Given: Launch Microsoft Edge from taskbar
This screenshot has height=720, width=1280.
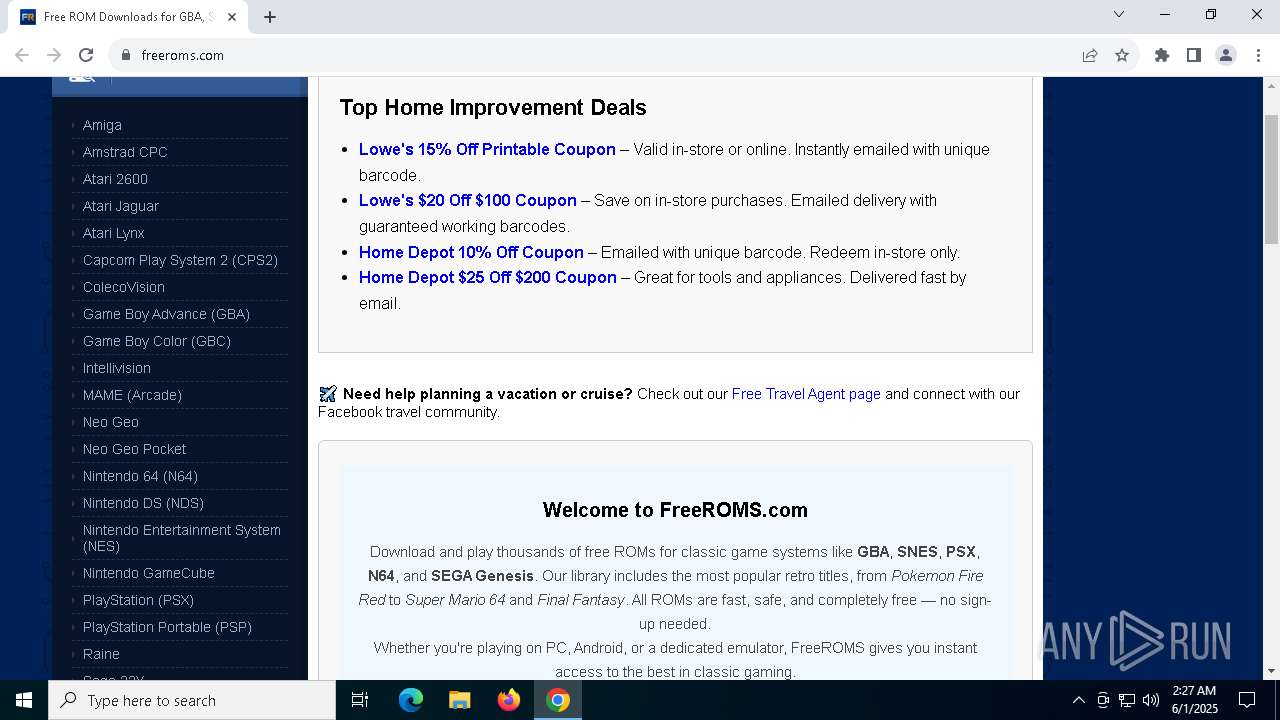Looking at the screenshot, I should [411, 700].
